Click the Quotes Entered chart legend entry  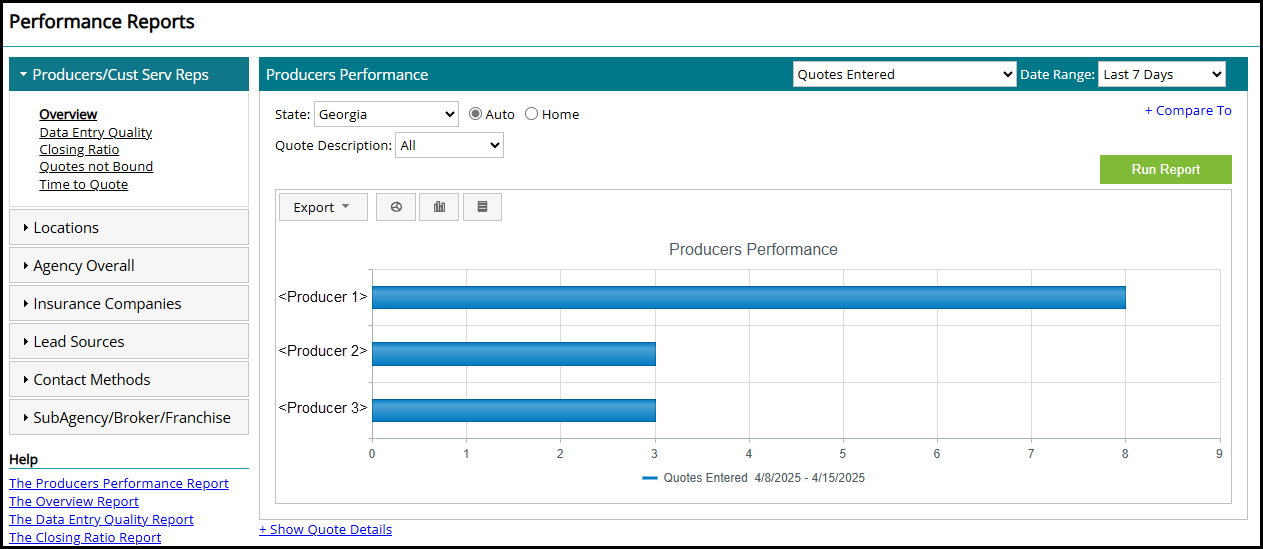(x=753, y=478)
